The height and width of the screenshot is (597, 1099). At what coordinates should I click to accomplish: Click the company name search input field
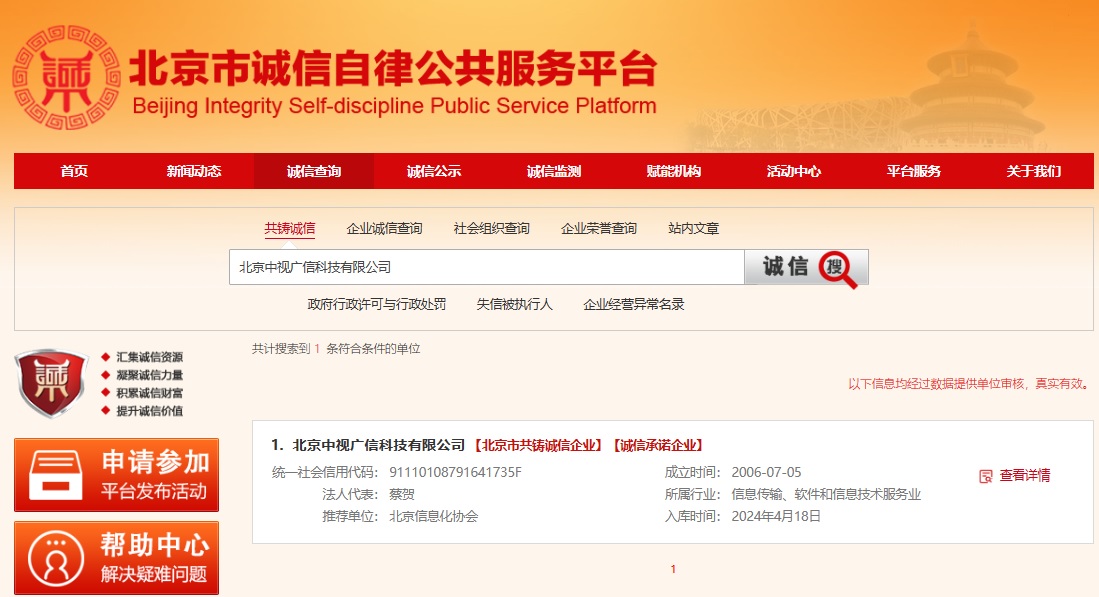[486, 267]
